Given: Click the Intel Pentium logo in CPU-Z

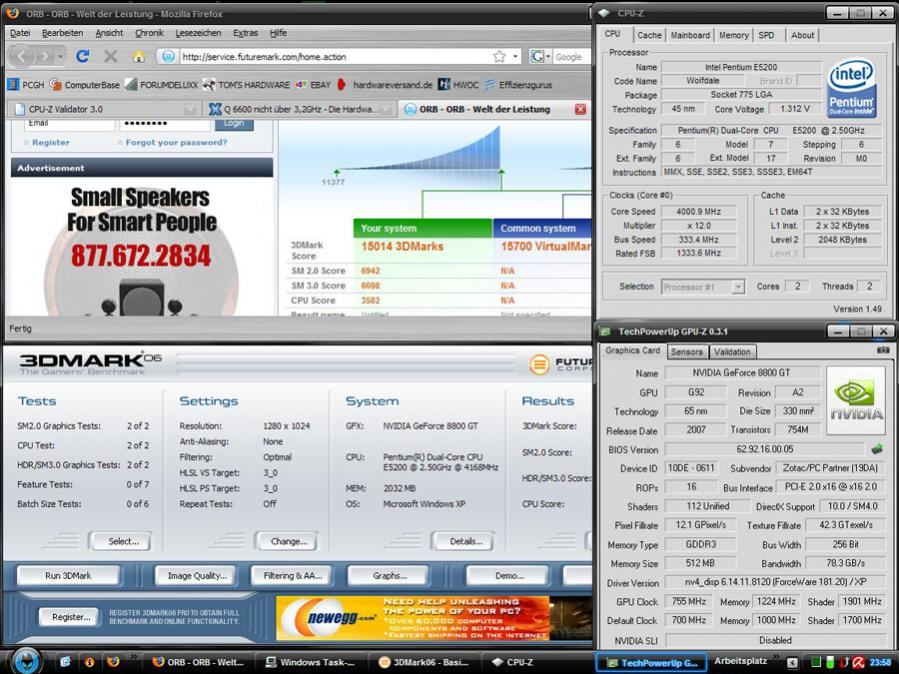Looking at the screenshot, I should [853, 88].
